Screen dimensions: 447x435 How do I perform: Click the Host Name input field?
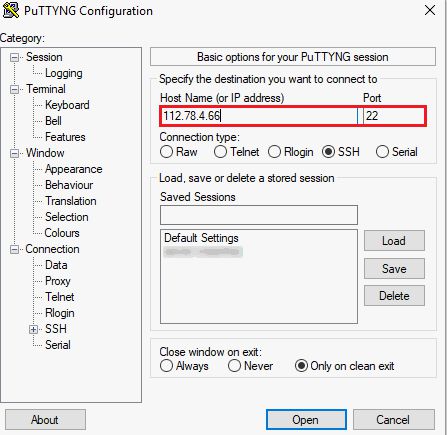(x=259, y=116)
